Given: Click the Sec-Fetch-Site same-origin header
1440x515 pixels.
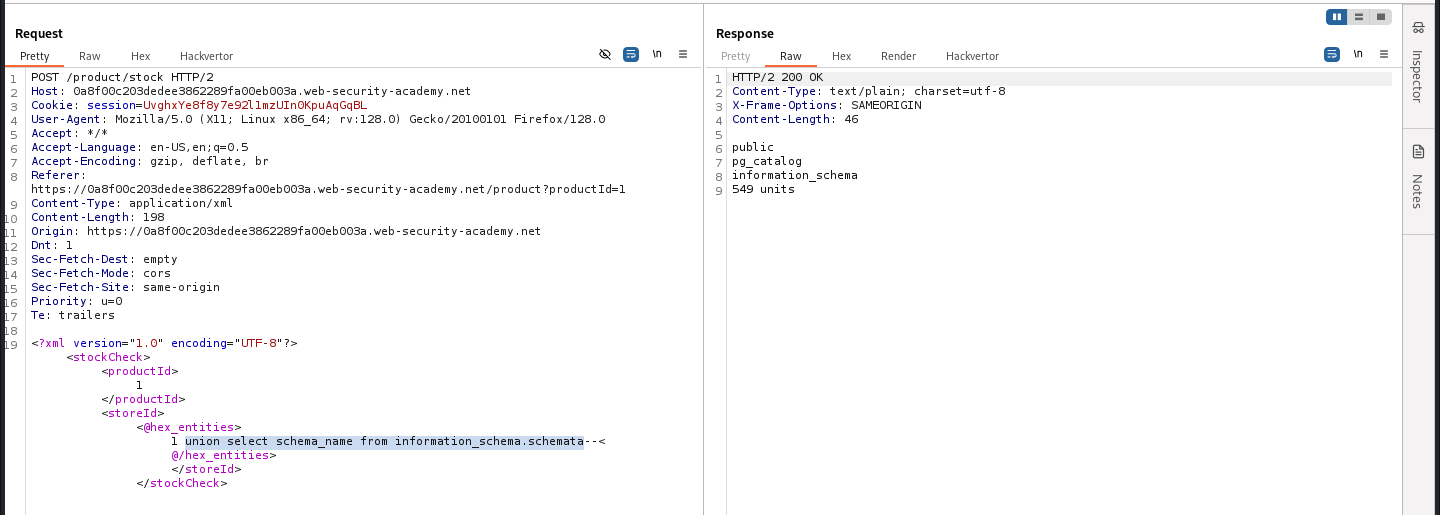Looking at the screenshot, I should tap(125, 287).
